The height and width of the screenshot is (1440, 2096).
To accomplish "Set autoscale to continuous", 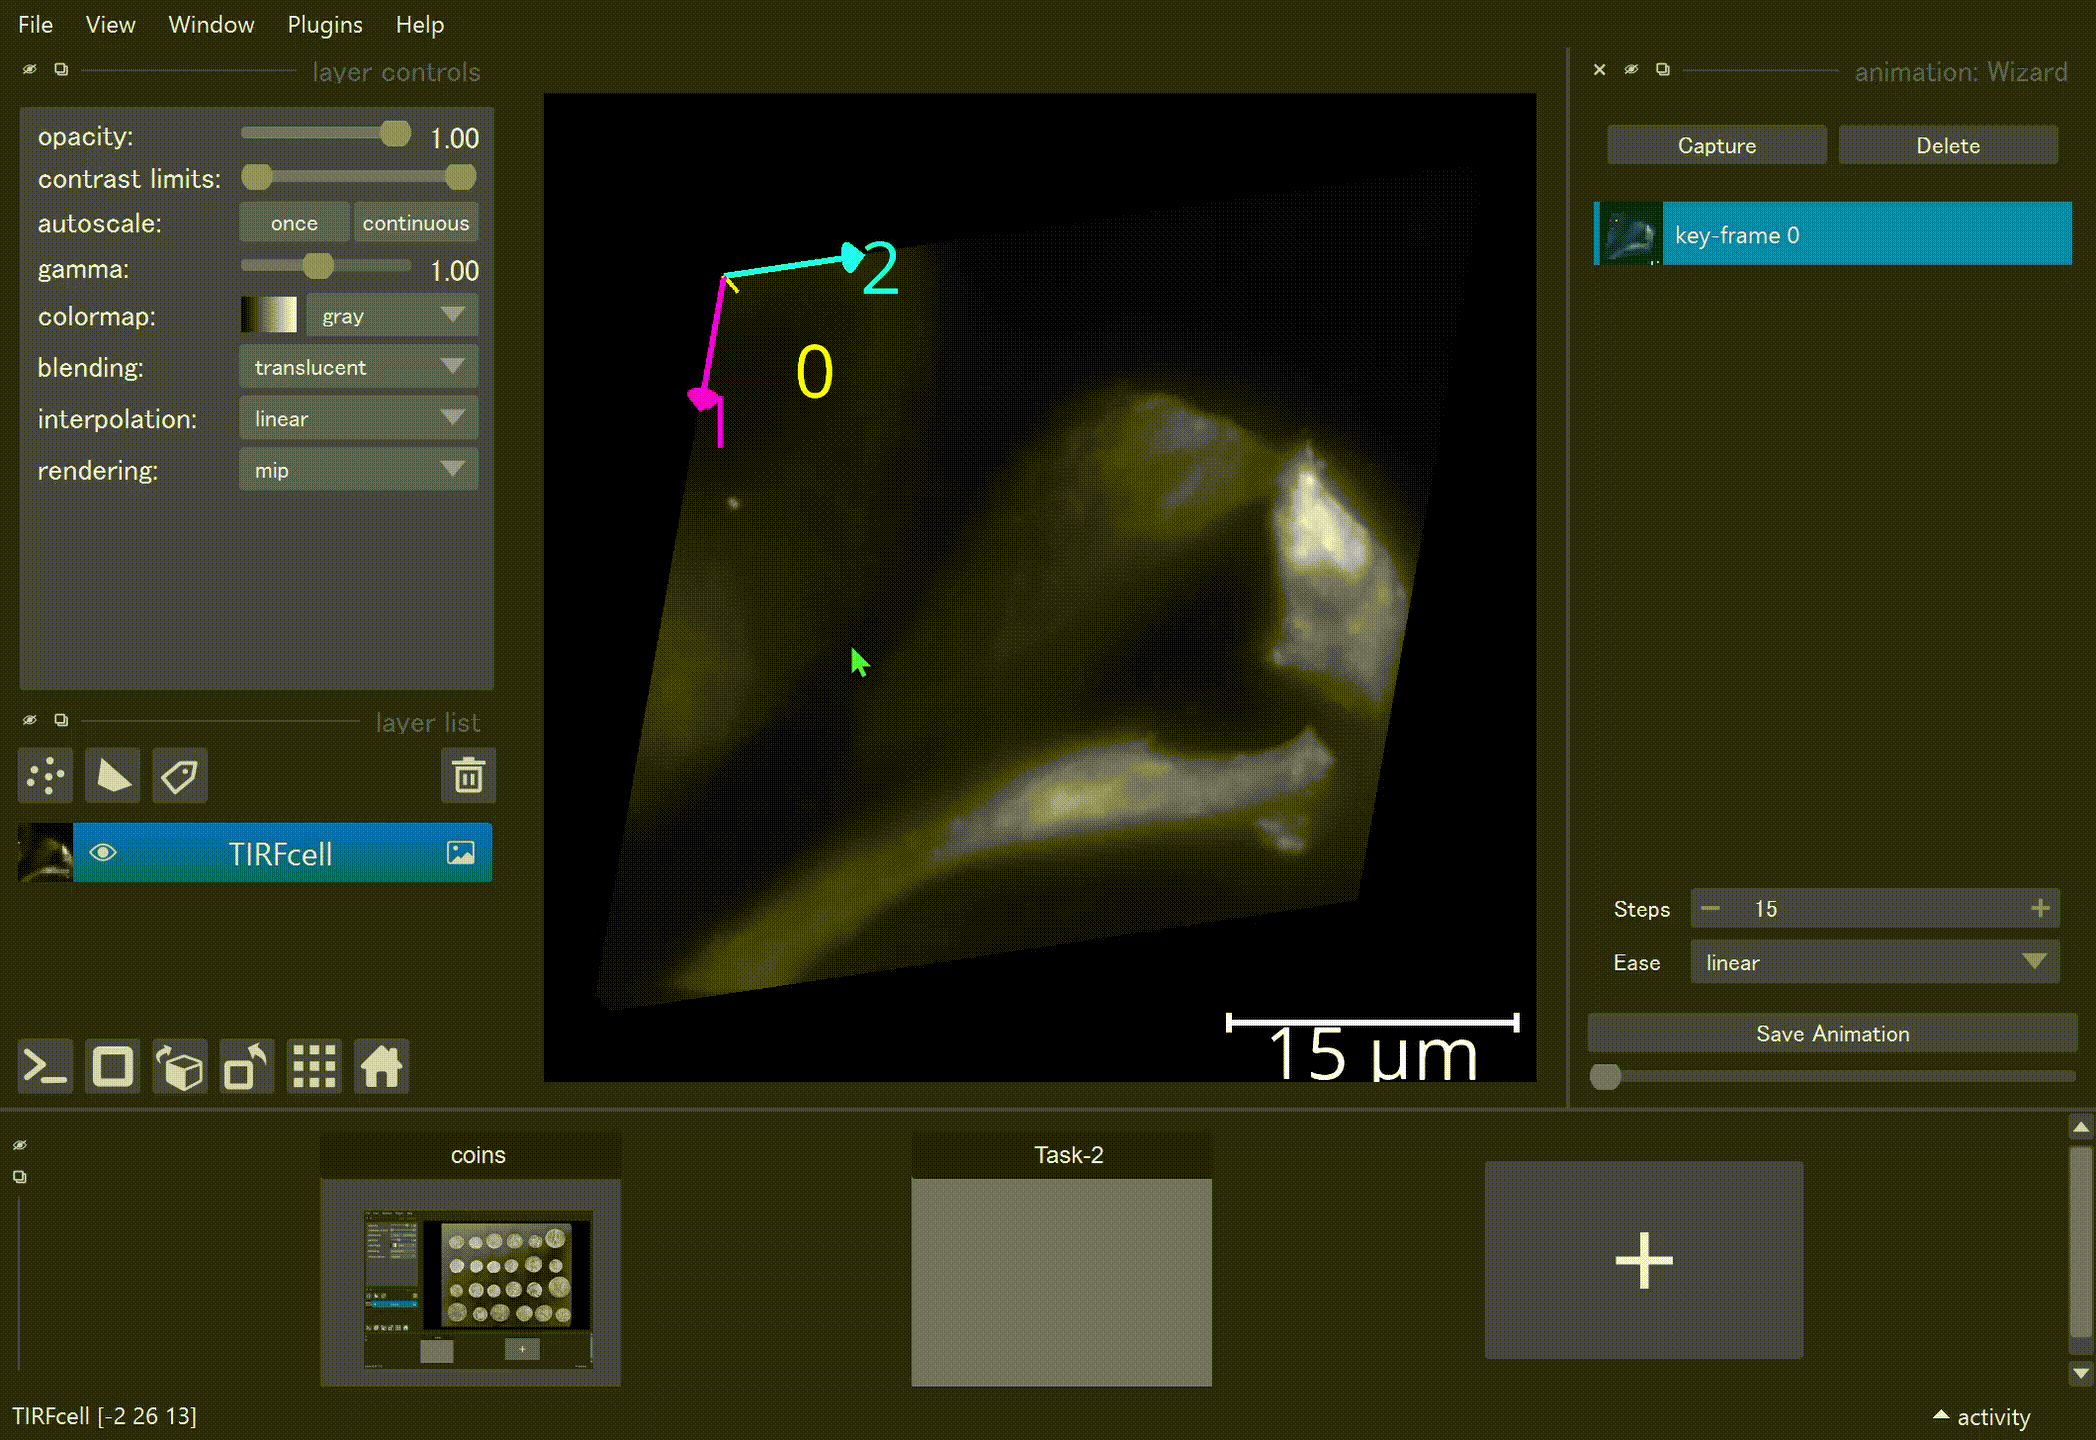I will [x=415, y=223].
